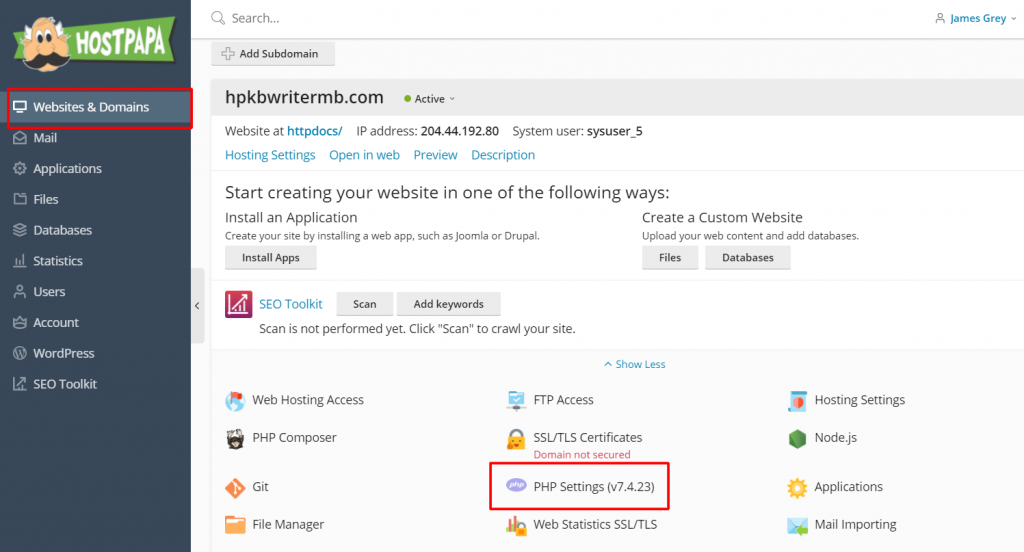Click the Files folder icon in sidebar
Viewport: 1024px width, 552px height.
pos(20,199)
